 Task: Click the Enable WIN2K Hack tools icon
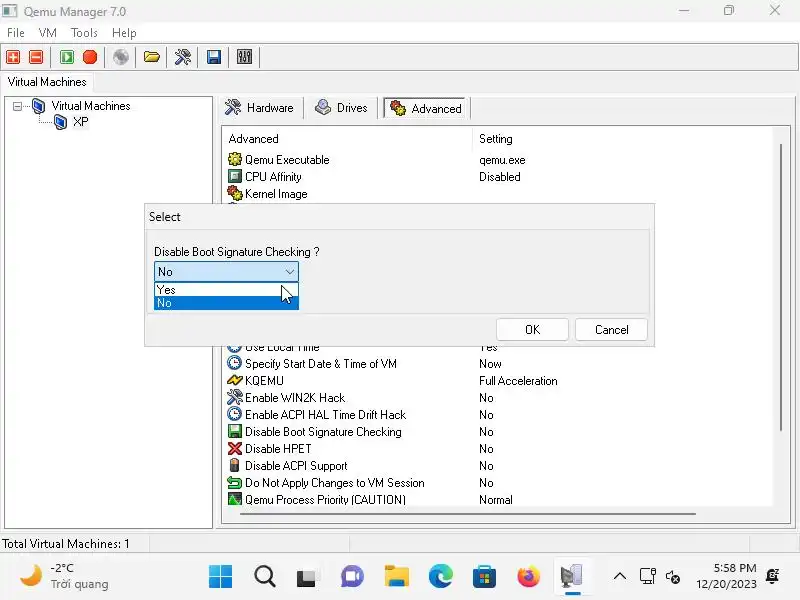pos(235,397)
